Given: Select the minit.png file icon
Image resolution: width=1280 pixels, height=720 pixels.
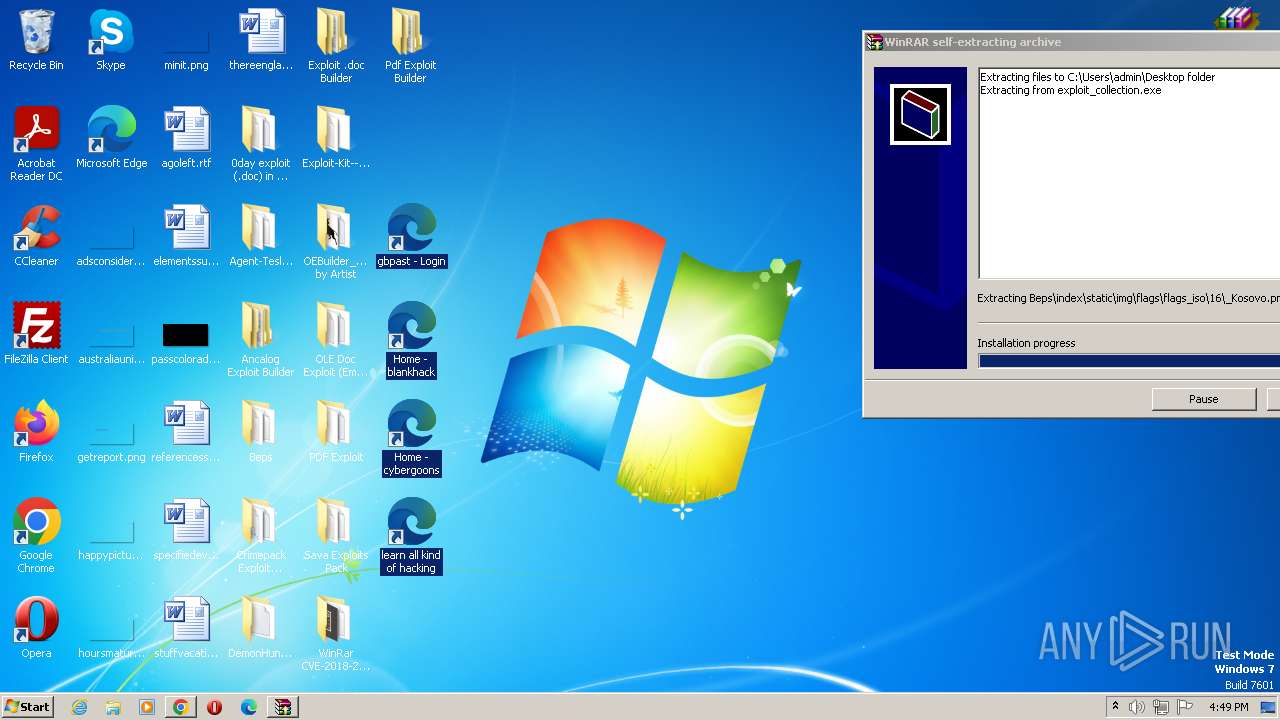Looking at the screenshot, I should pos(186,41).
